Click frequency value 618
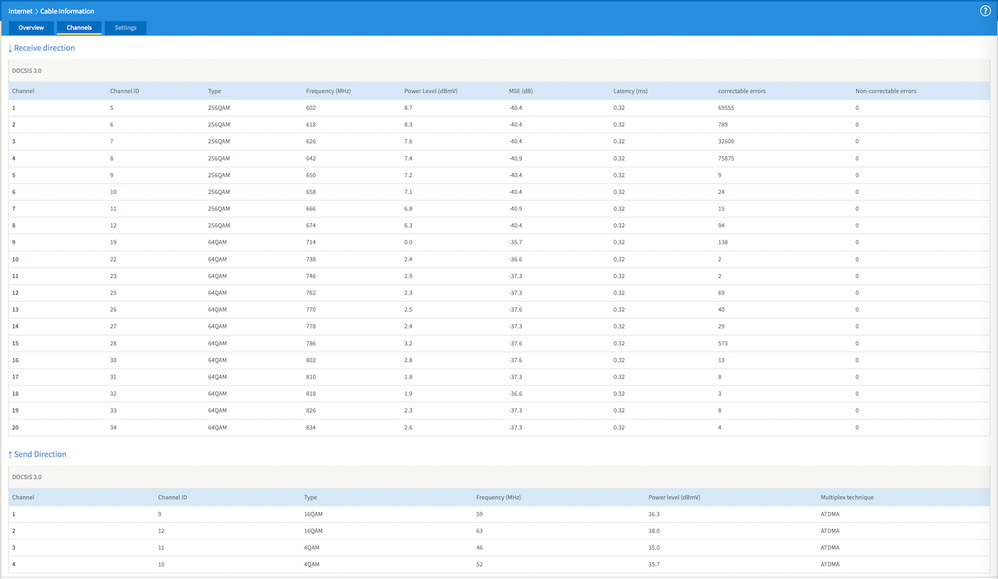998x579 pixels. pyautogui.click(x=311, y=125)
